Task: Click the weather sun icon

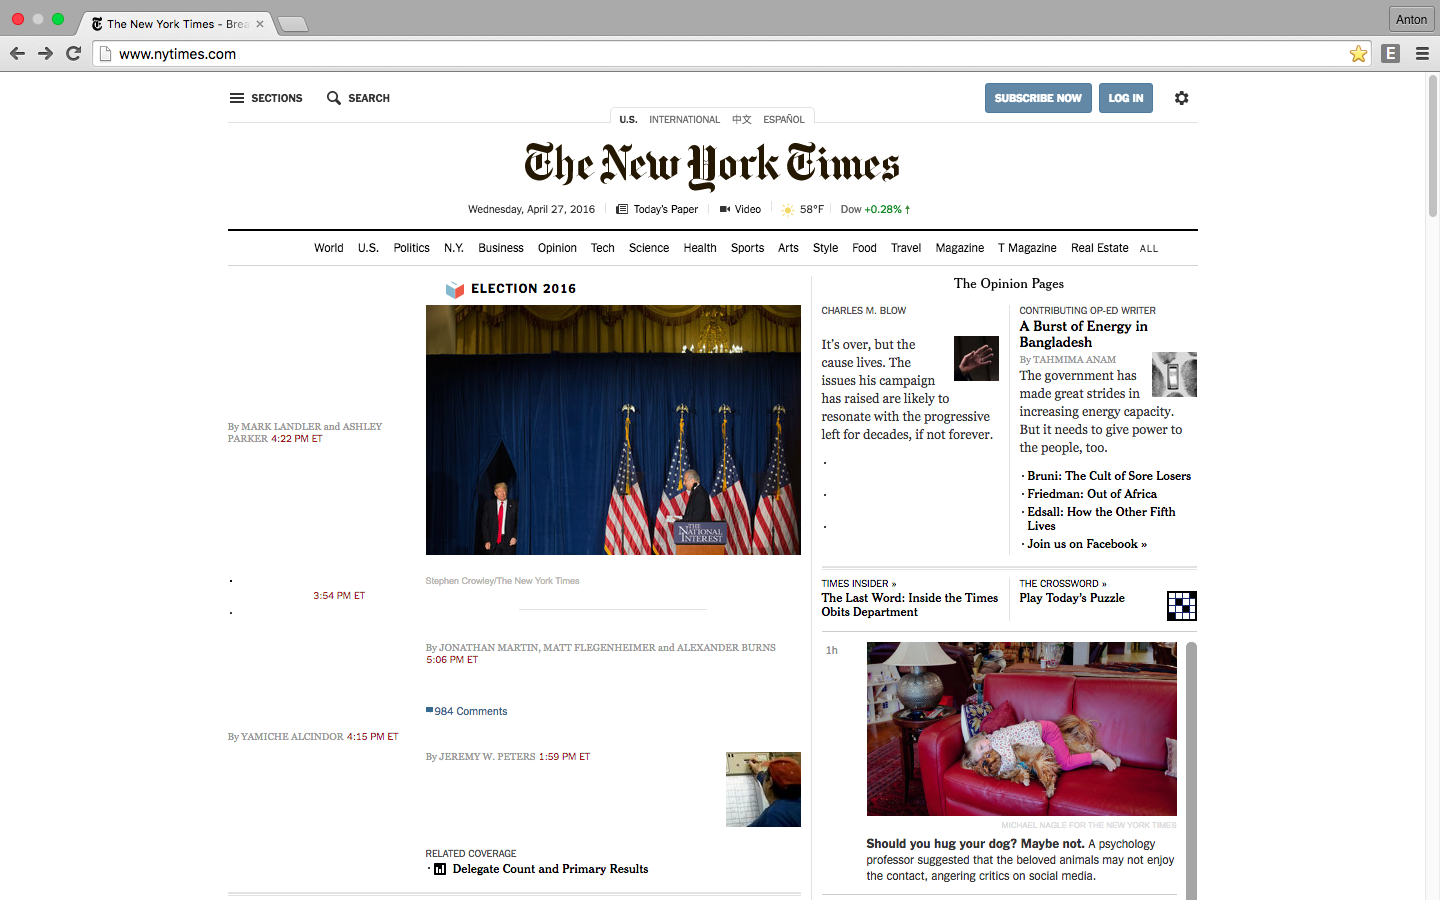Action: coord(788,210)
